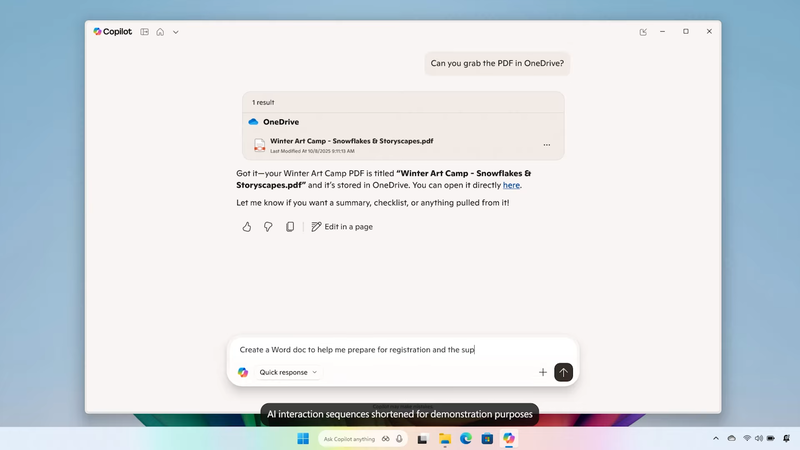
Task: Follow the 'here' link to open PDF
Action: pyautogui.click(x=511, y=185)
